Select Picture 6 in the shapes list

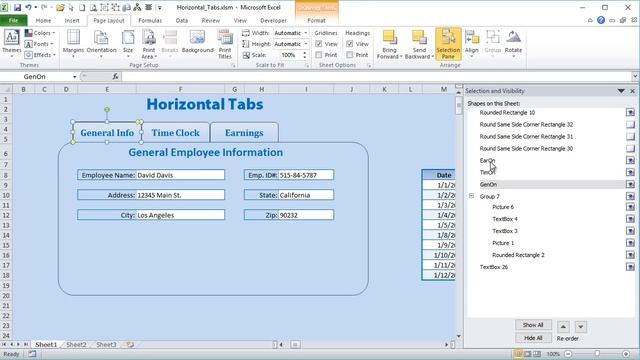[x=503, y=207]
